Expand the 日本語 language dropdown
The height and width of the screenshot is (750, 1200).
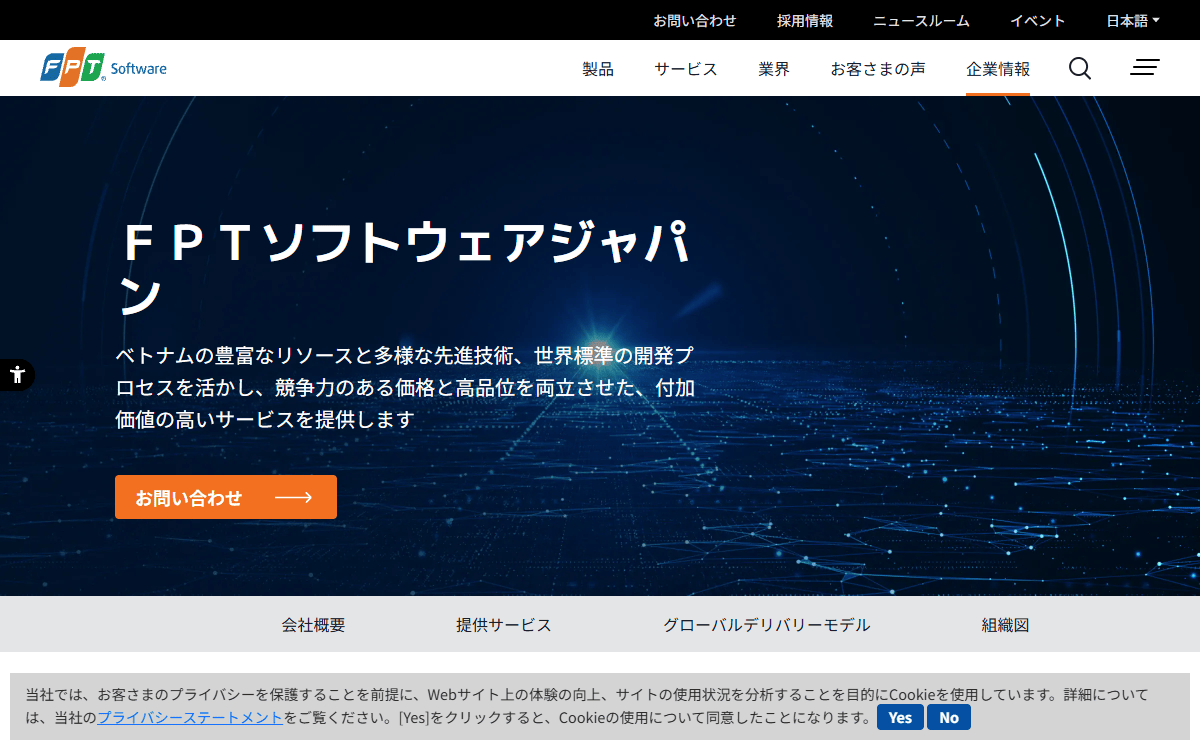tap(1133, 20)
